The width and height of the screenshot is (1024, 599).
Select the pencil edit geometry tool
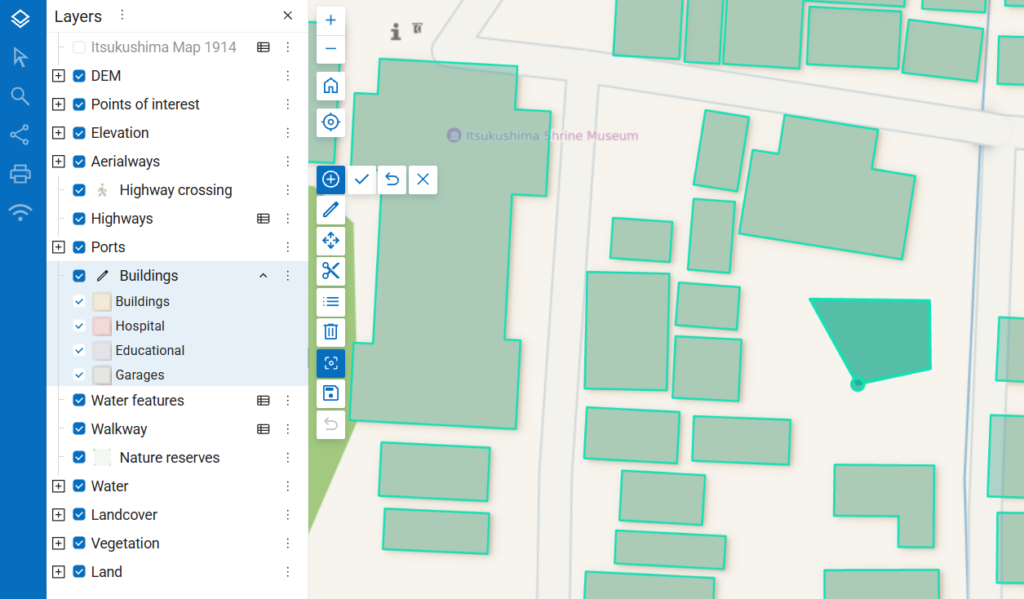point(330,209)
